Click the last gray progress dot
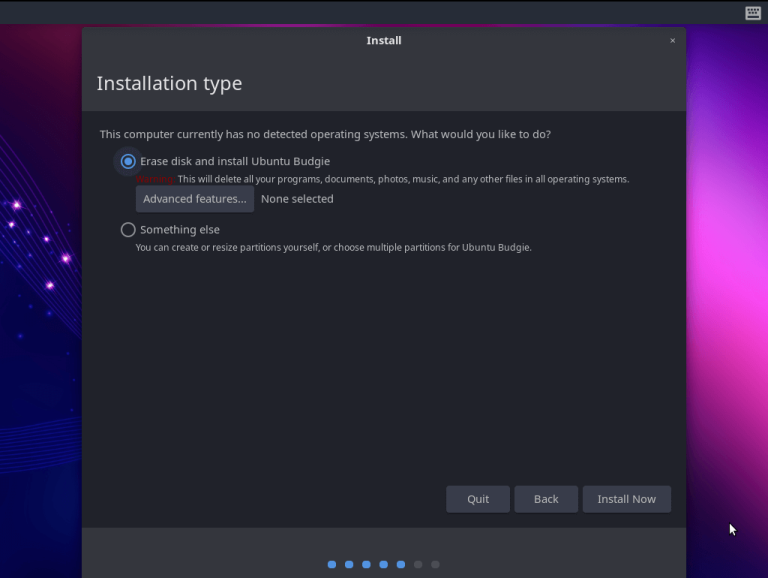This screenshot has width=768, height=578. click(435, 565)
